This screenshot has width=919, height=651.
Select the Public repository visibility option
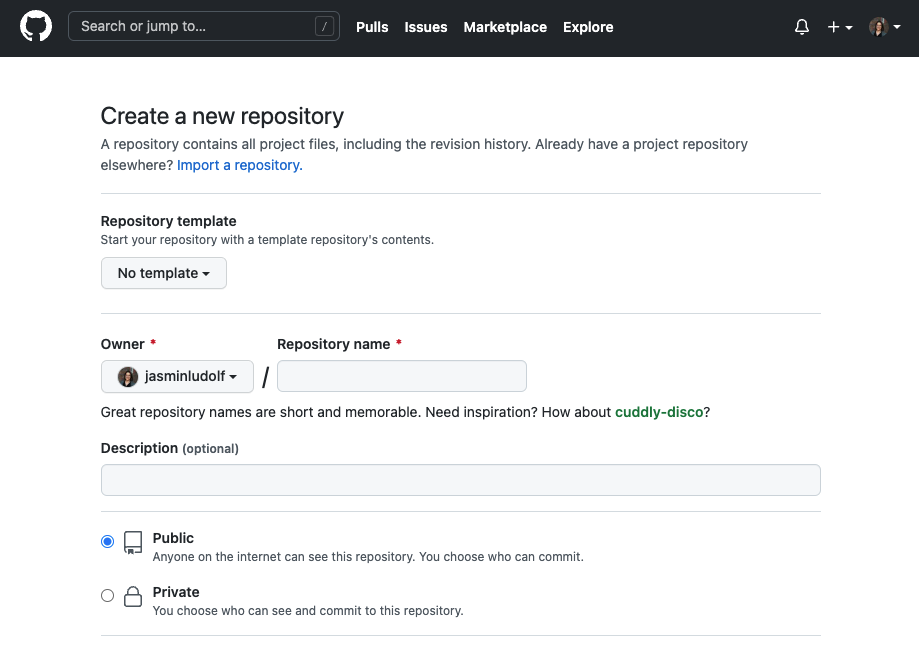pos(107,540)
